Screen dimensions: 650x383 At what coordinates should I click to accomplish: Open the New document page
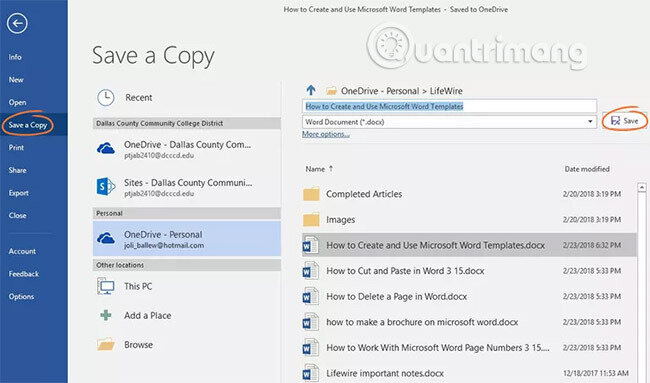point(16,80)
